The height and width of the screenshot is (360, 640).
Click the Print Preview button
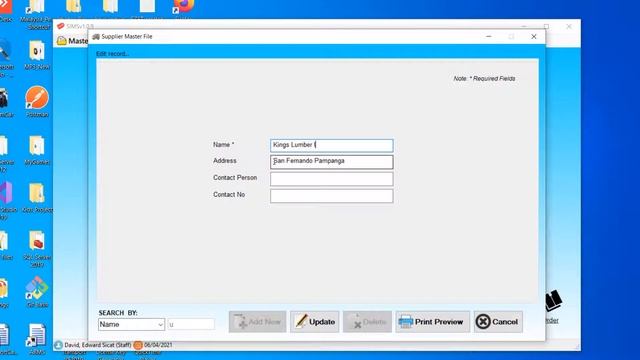[x=432, y=322]
